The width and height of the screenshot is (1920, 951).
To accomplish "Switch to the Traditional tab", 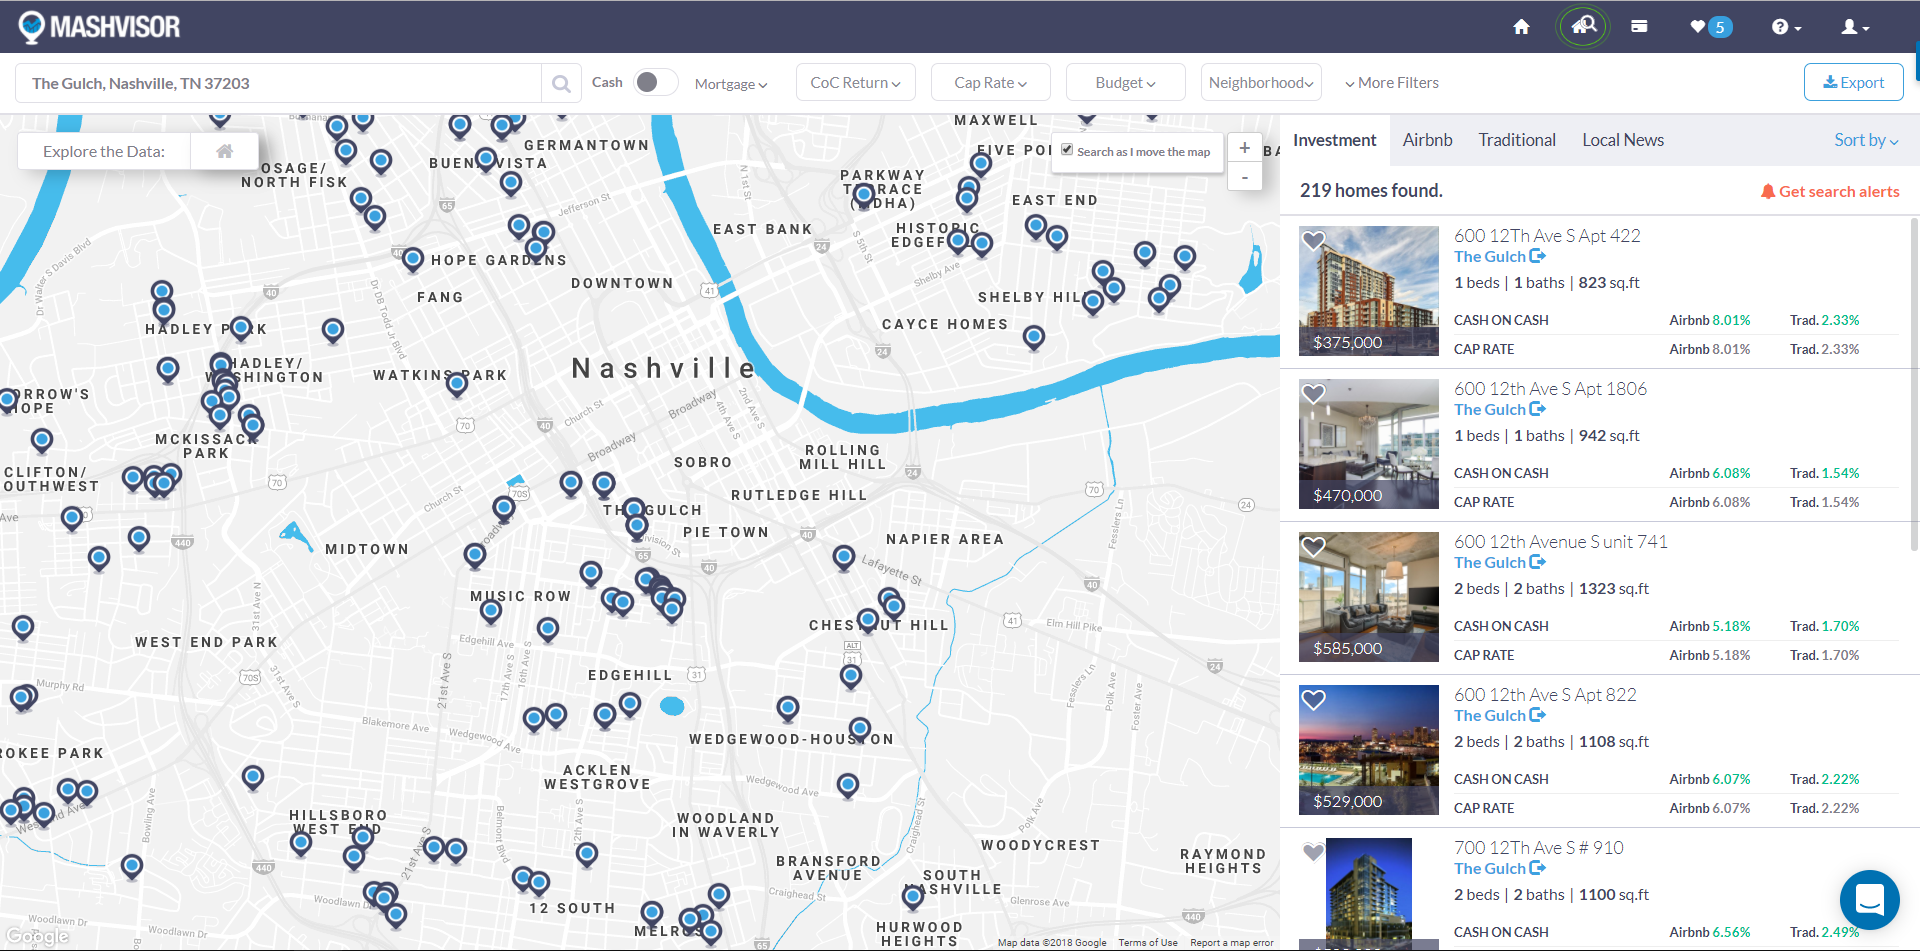I will coord(1517,140).
